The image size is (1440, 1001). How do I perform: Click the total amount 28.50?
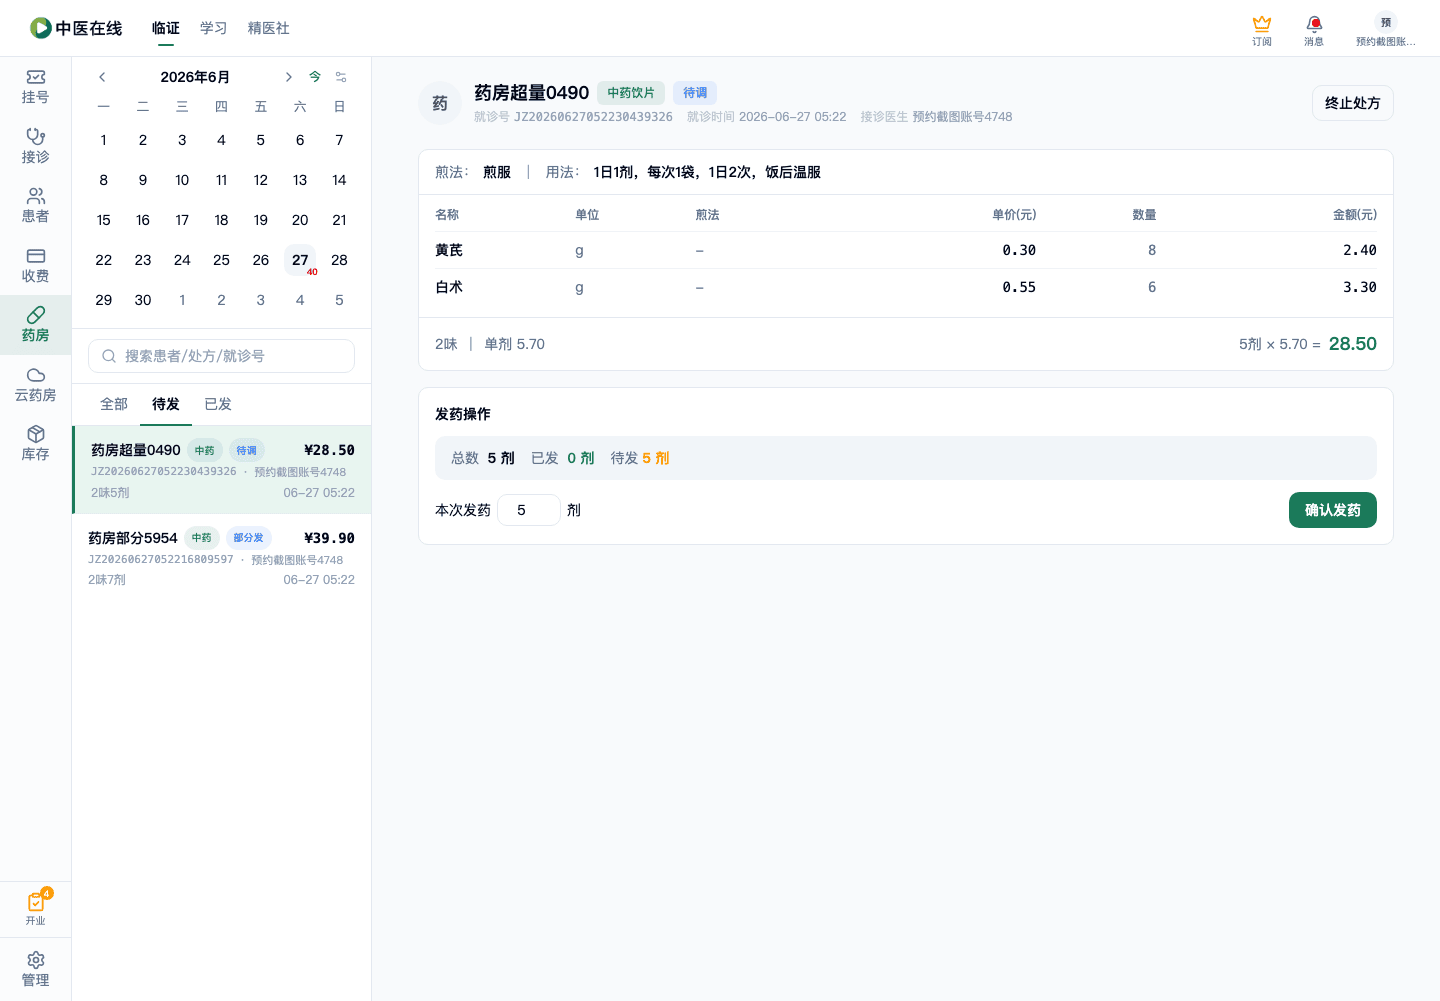[1352, 344]
